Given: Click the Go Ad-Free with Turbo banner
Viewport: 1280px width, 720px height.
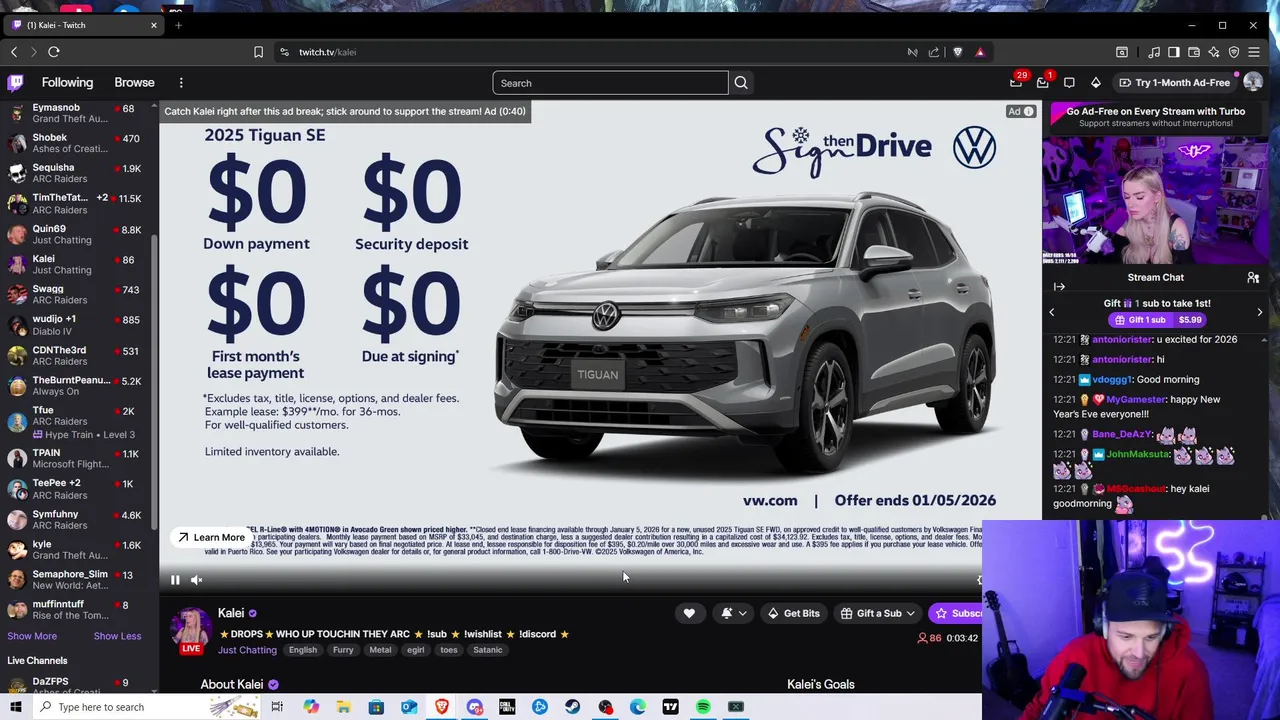Looking at the screenshot, I should point(1155,117).
